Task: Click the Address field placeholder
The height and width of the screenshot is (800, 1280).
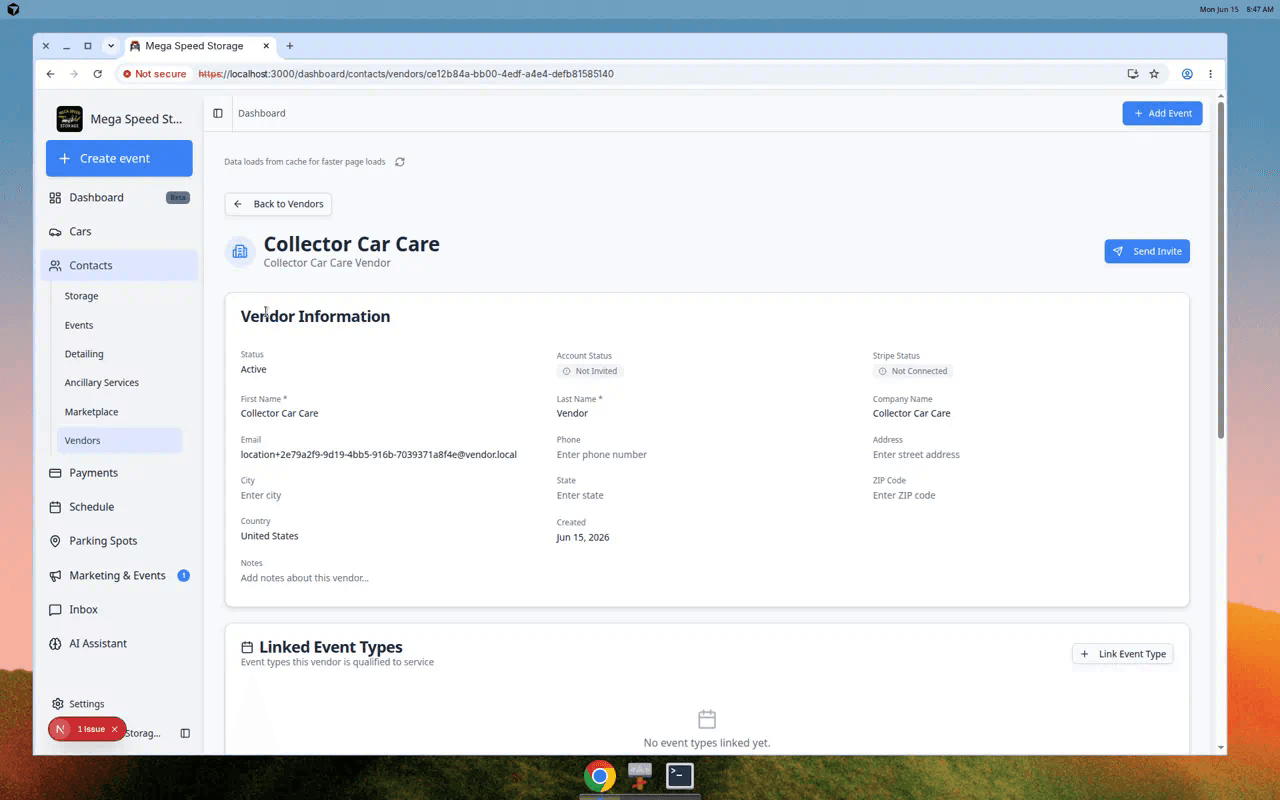Action: tap(916, 455)
